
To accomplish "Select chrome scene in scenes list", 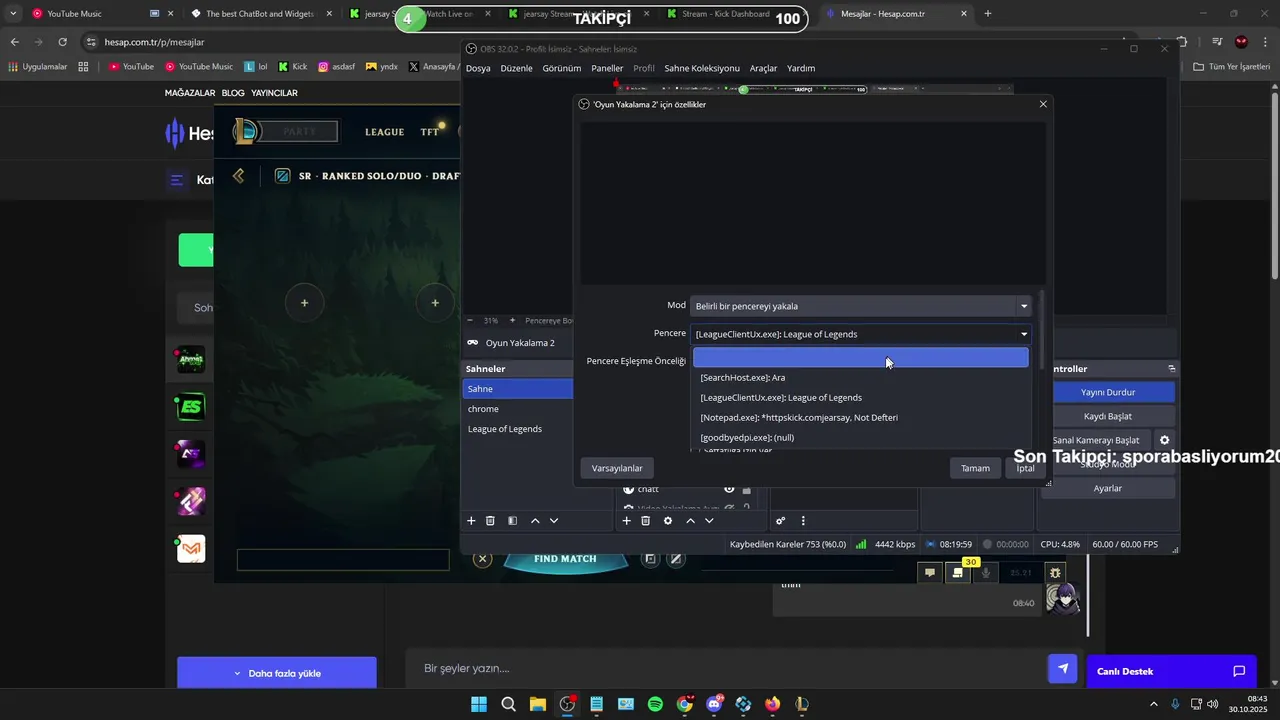I will (518, 409).
